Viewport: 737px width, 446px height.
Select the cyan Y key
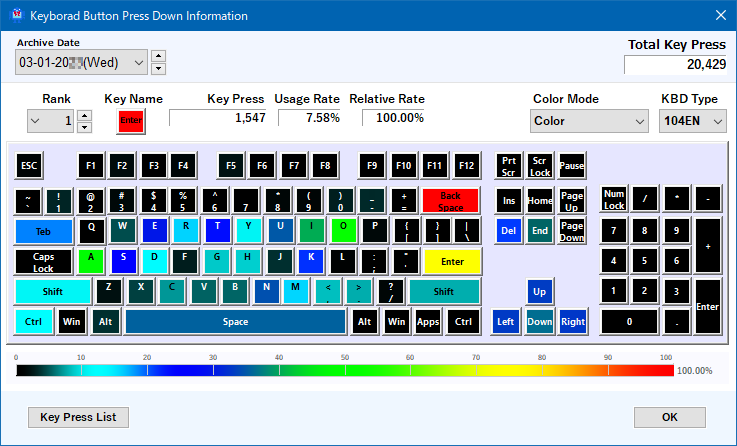coord(249,231)
